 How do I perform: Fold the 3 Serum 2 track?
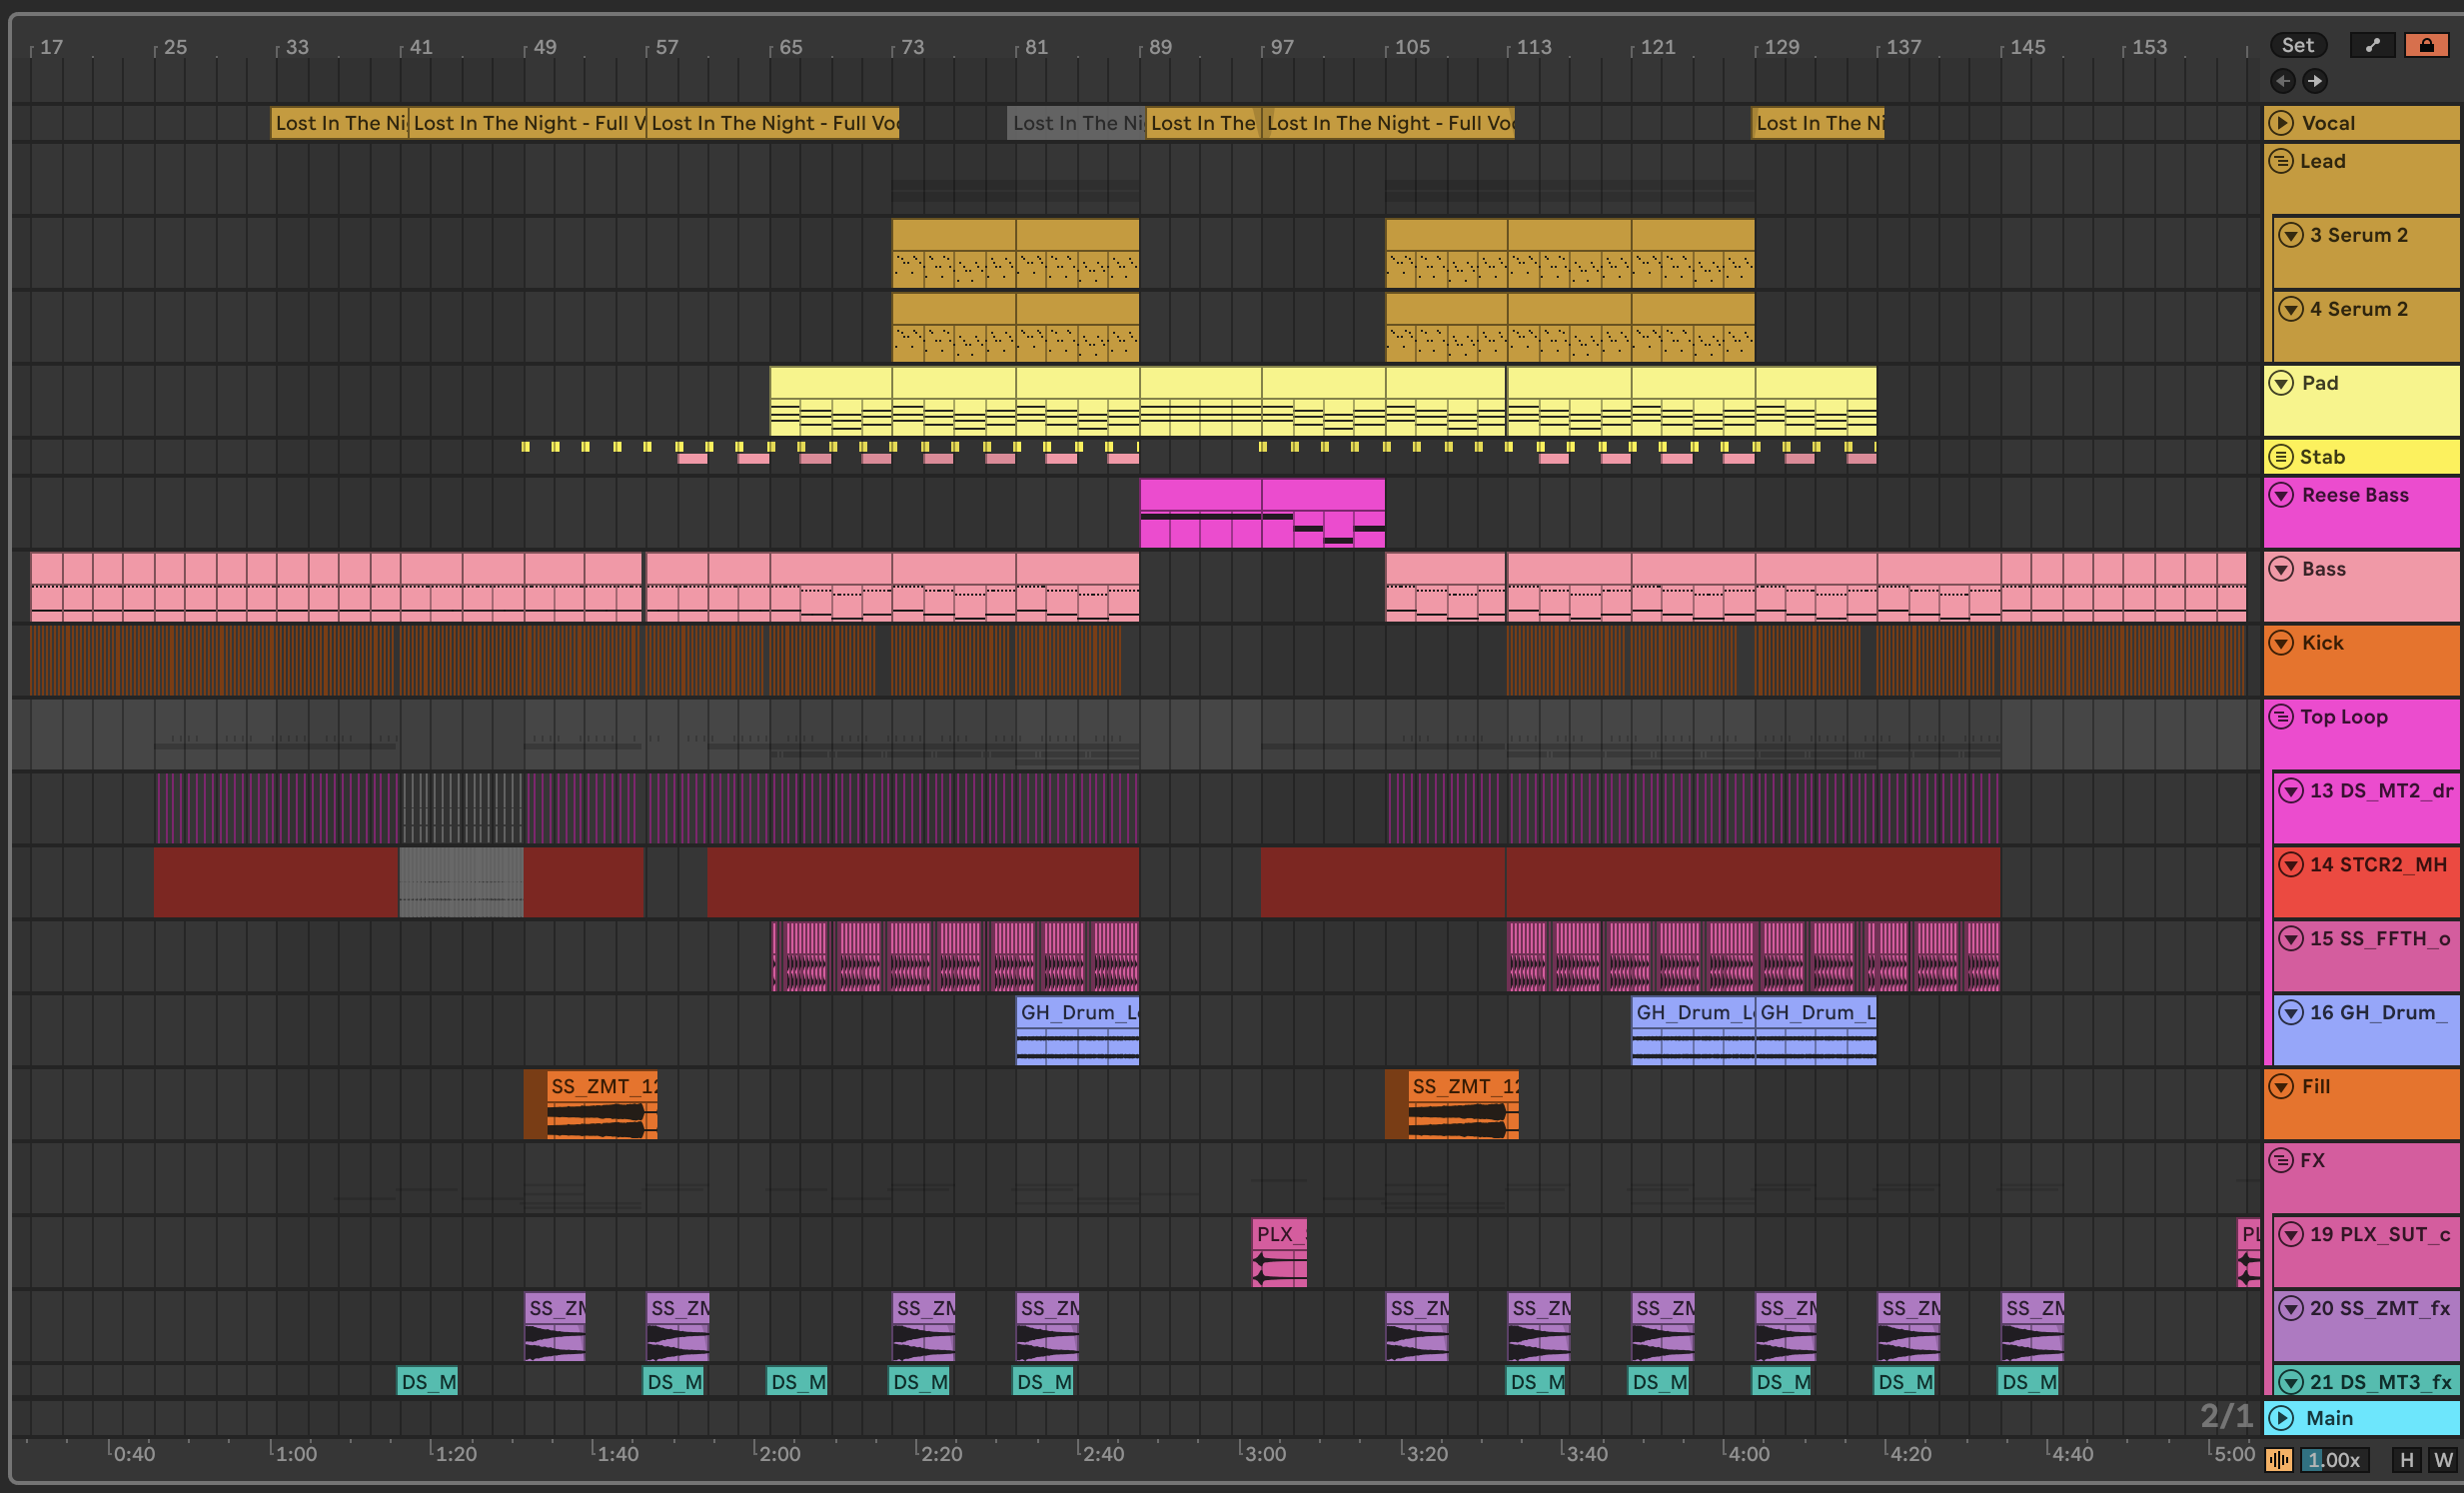[x=2291, y=235]
